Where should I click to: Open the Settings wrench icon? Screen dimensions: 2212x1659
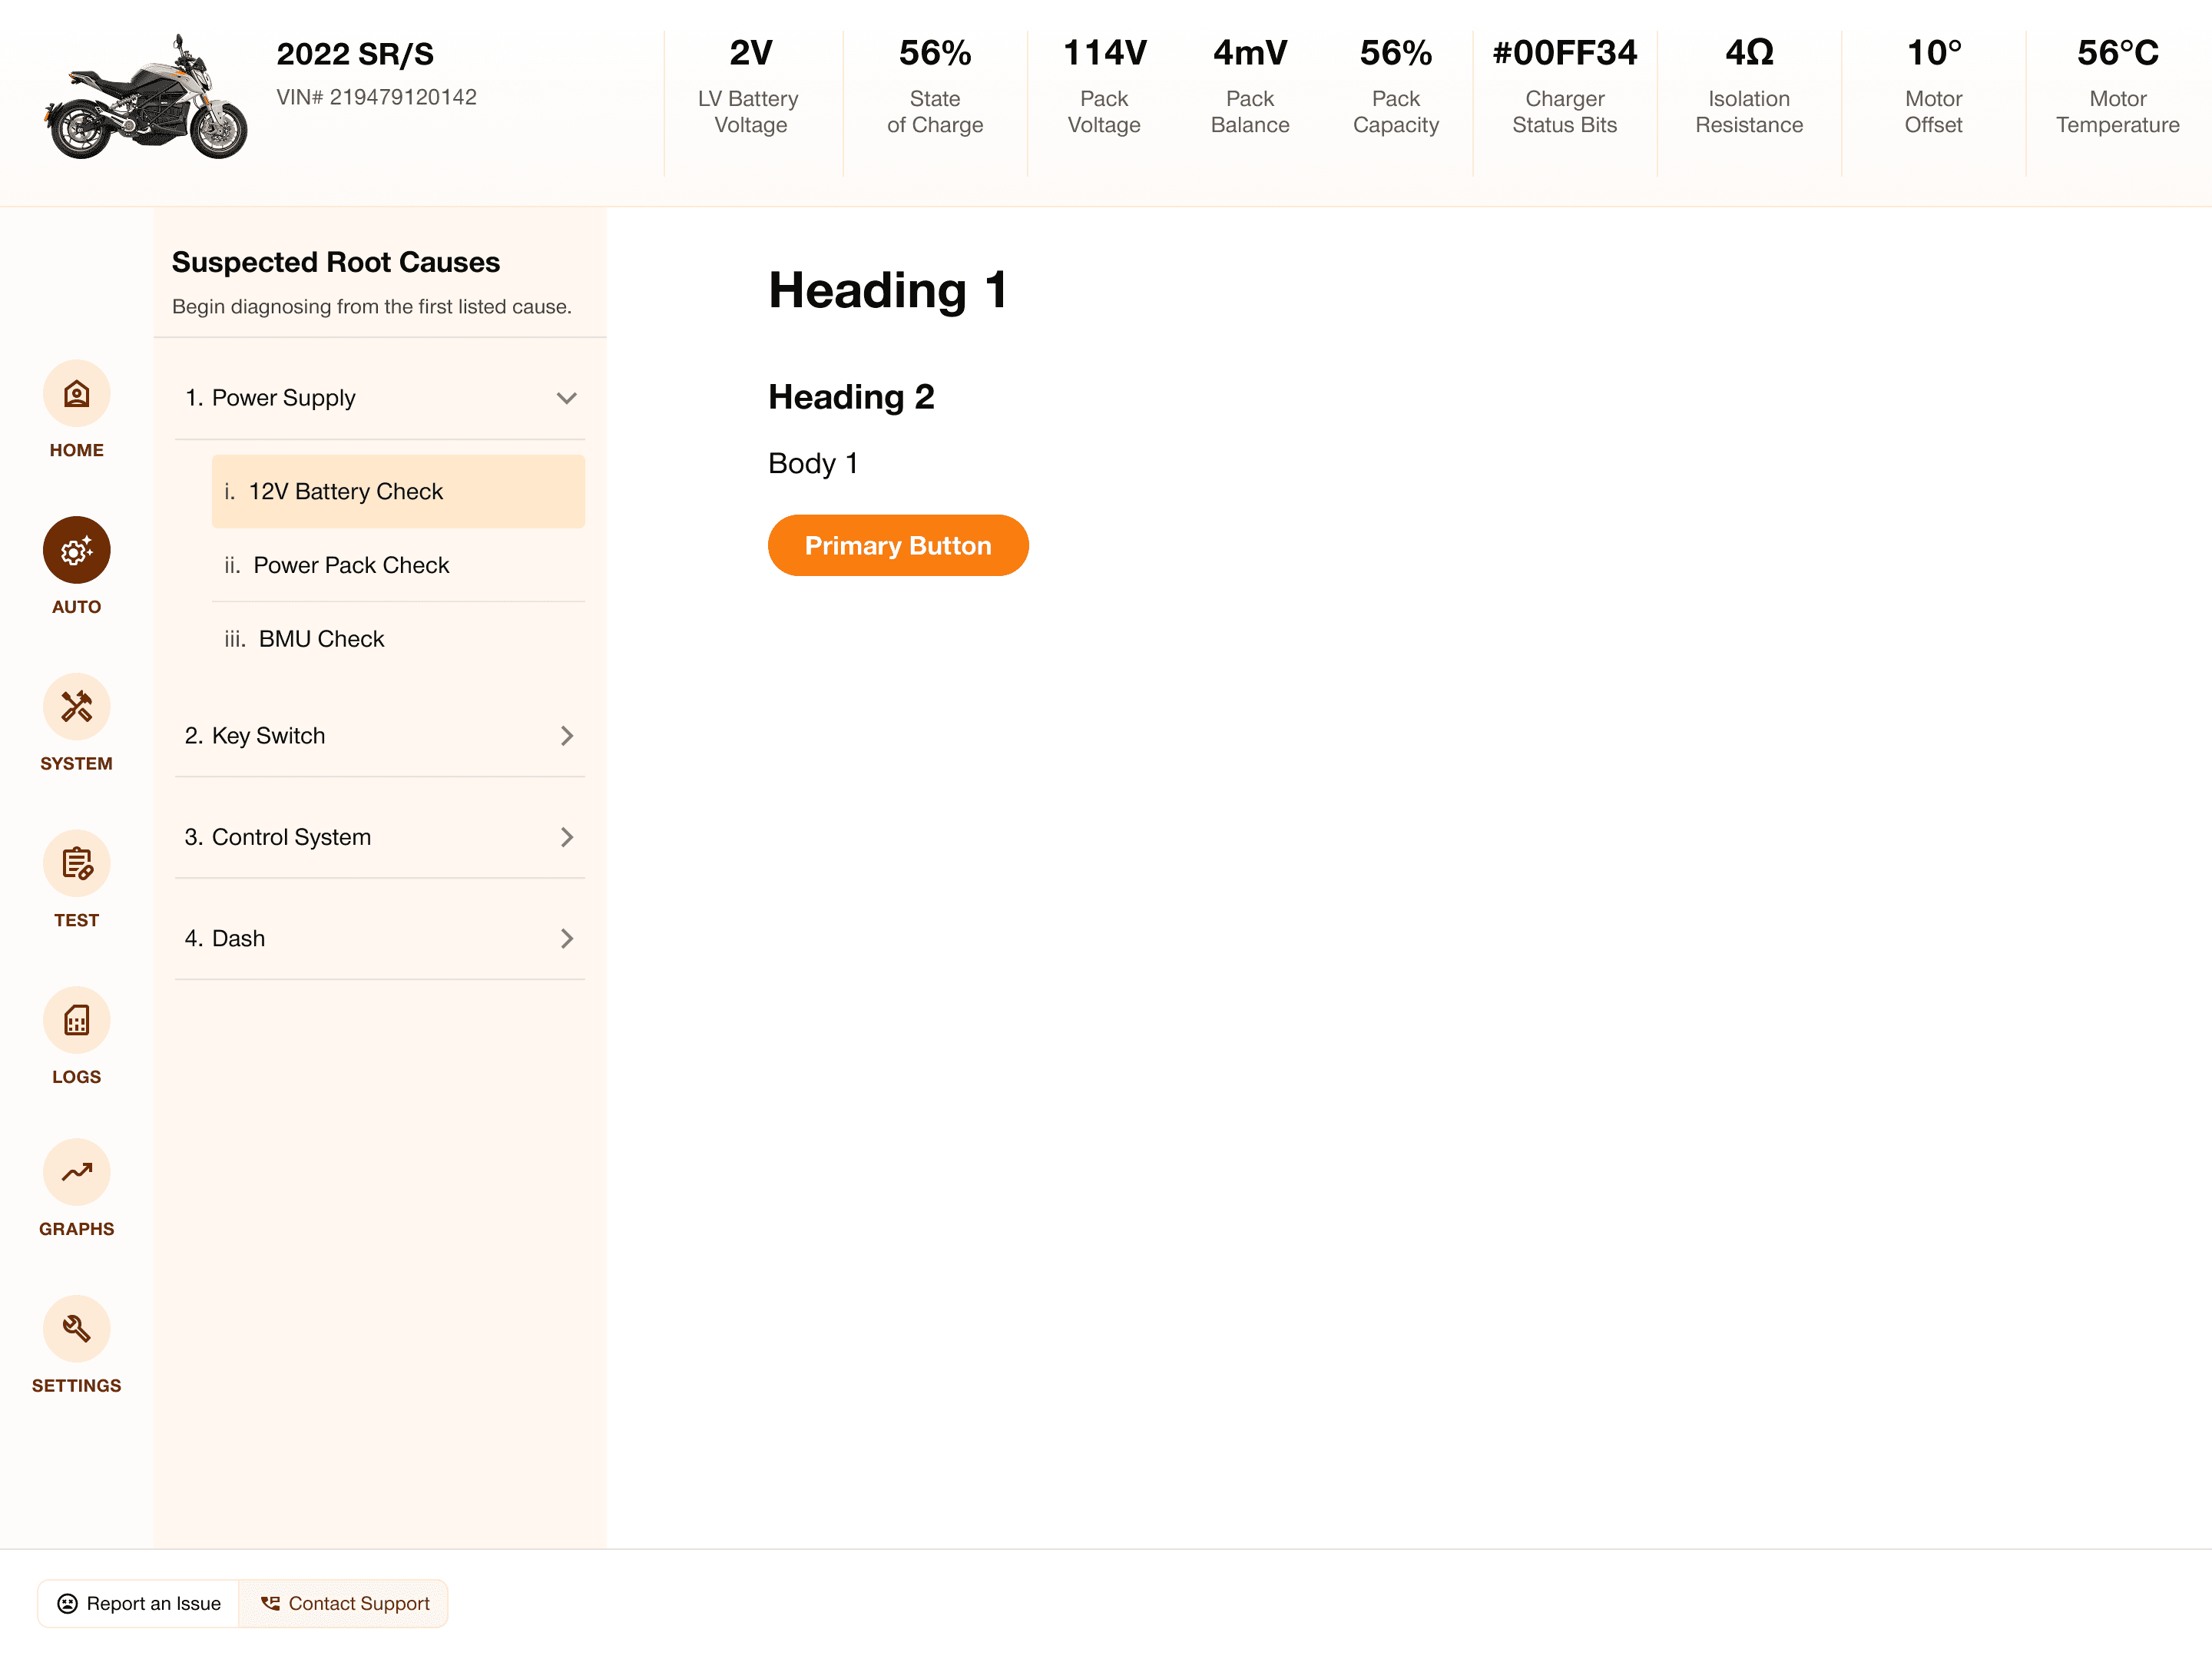[x=76, y=1329]
